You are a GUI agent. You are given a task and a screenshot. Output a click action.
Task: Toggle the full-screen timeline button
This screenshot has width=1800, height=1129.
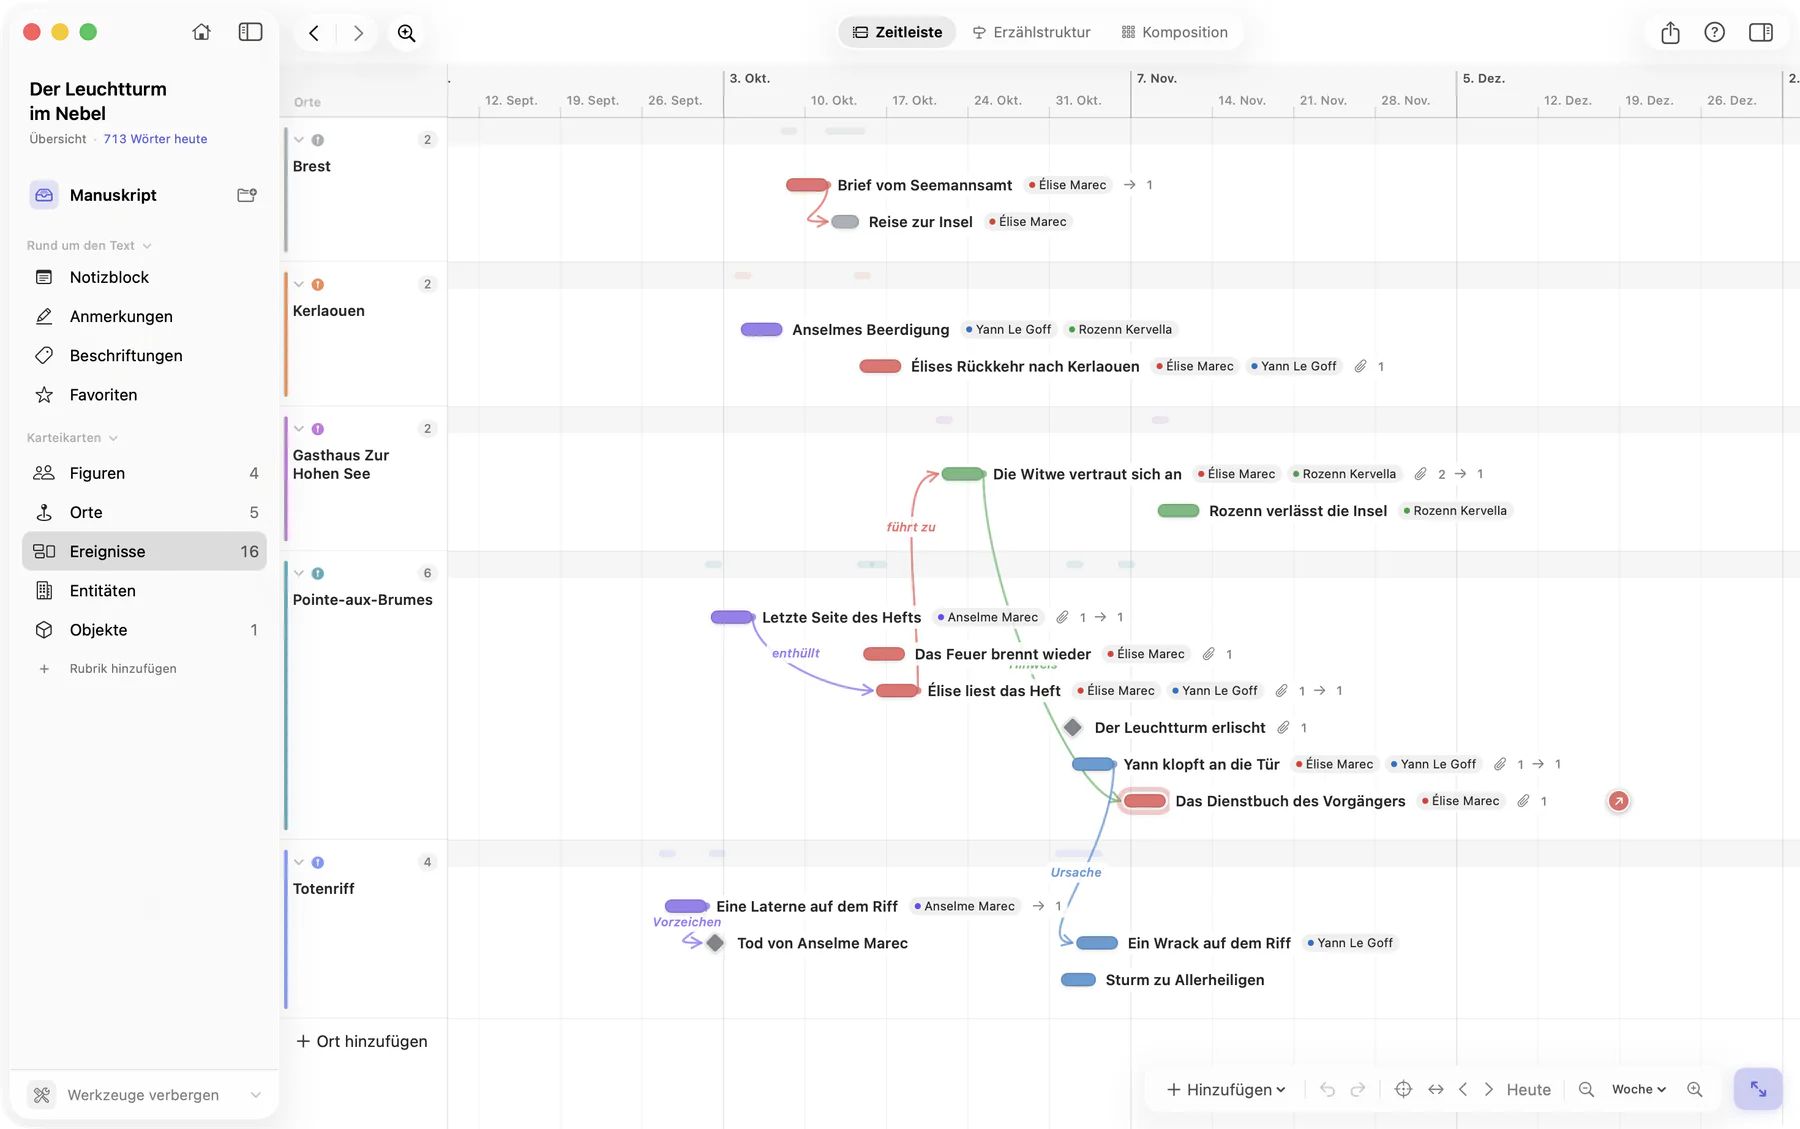(1758, 1089)
